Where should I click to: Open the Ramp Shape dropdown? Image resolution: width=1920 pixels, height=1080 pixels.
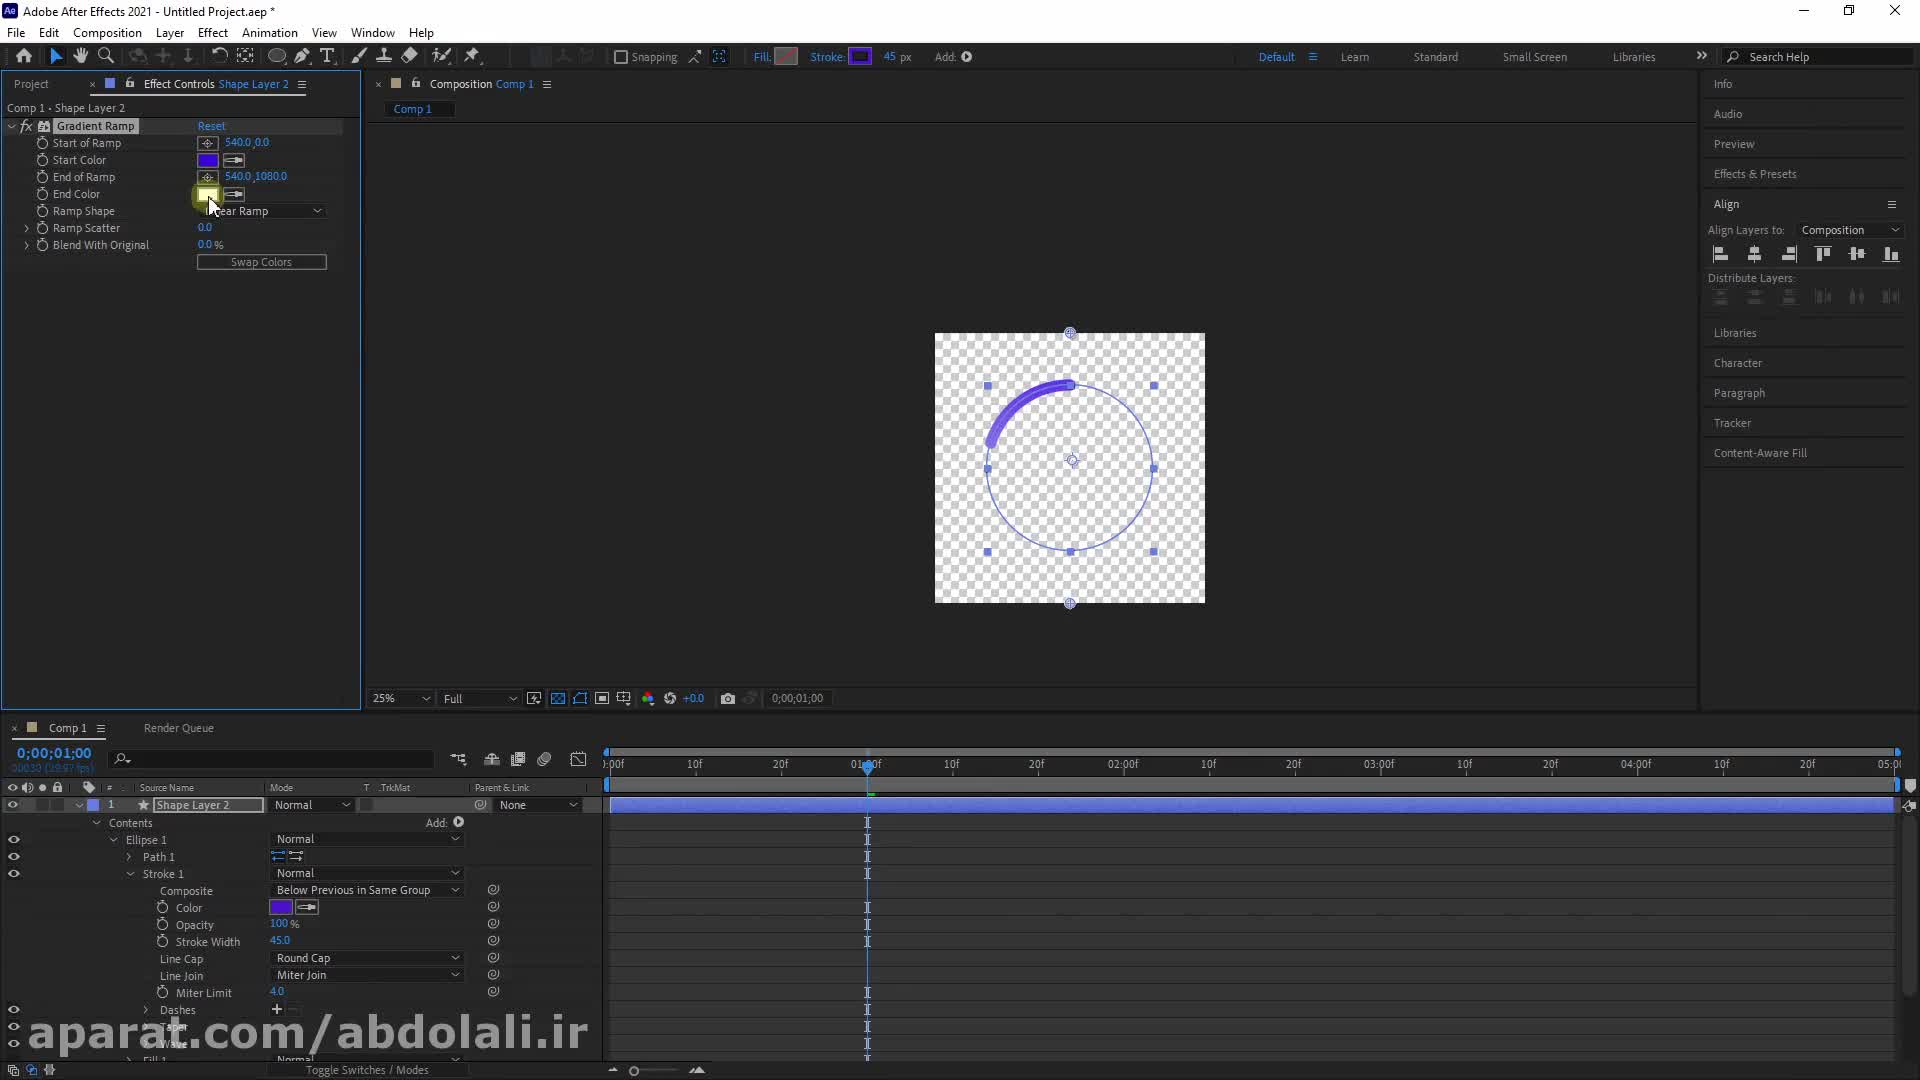click(x=262, y=211)
